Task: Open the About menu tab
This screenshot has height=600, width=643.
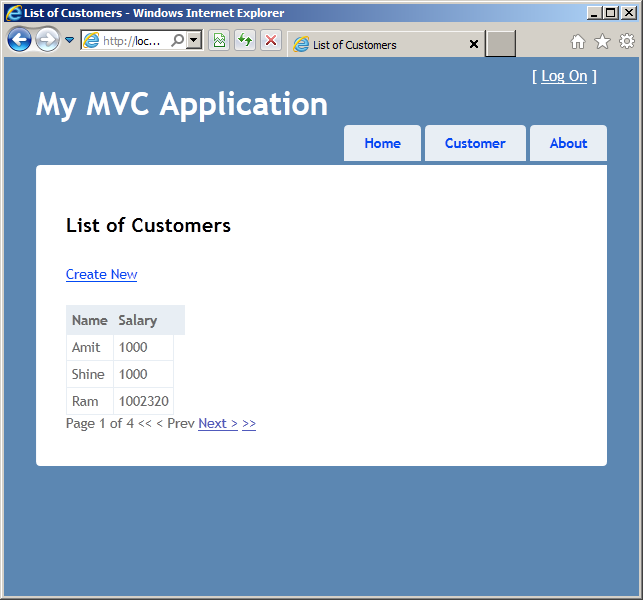Action: pos(568,143)
